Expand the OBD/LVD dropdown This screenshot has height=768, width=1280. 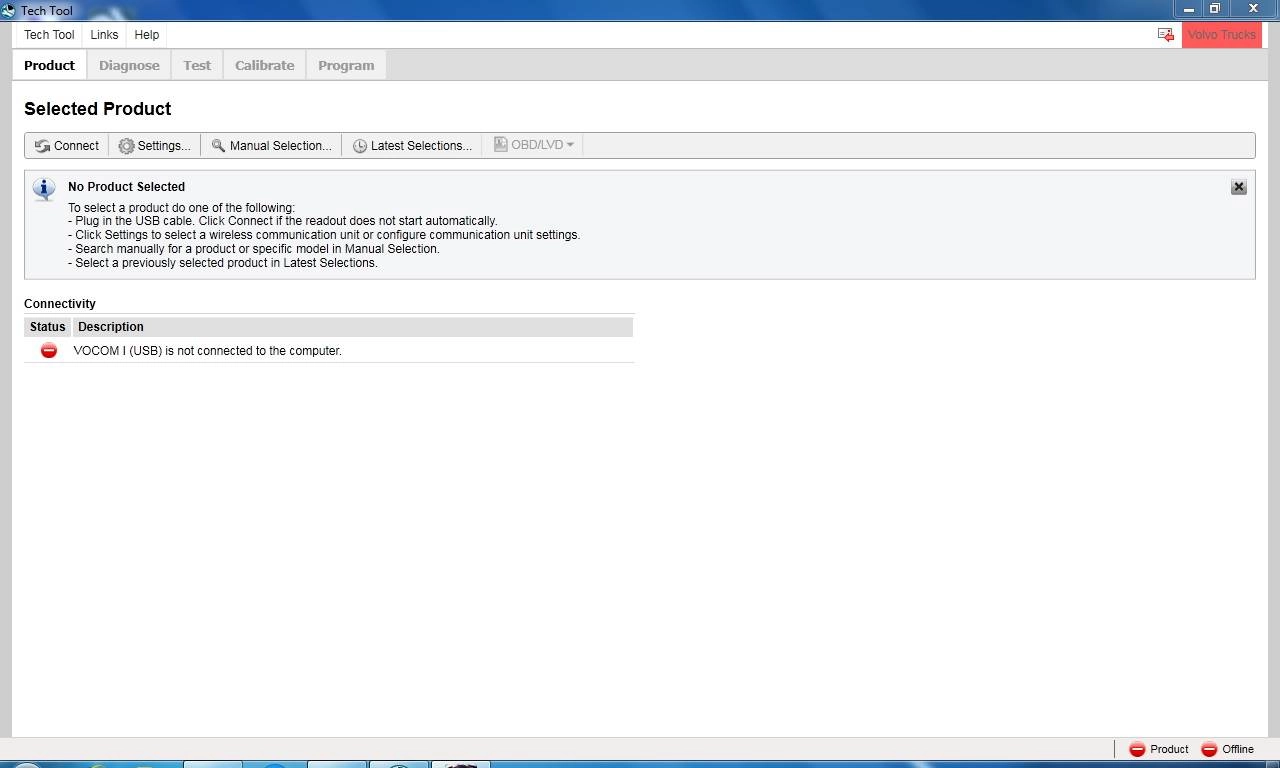(534, 145)
